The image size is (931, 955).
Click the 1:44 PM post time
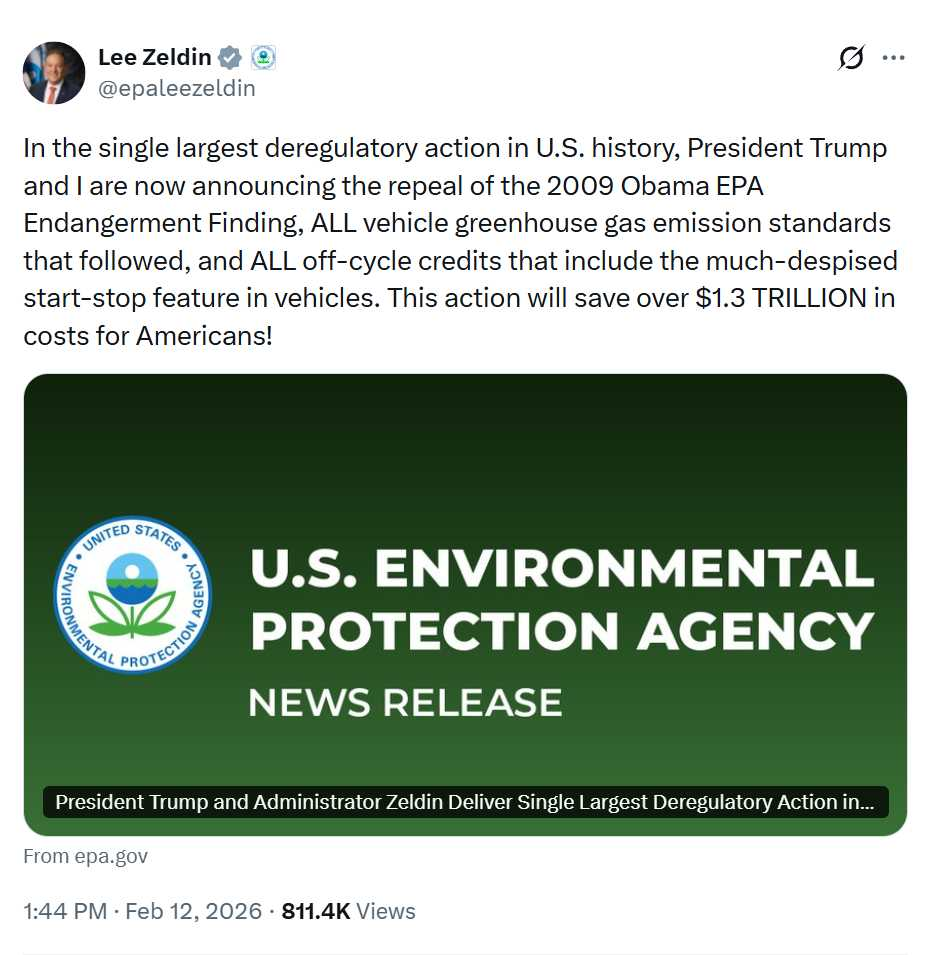pyautogui.click(x=62, y=911)
